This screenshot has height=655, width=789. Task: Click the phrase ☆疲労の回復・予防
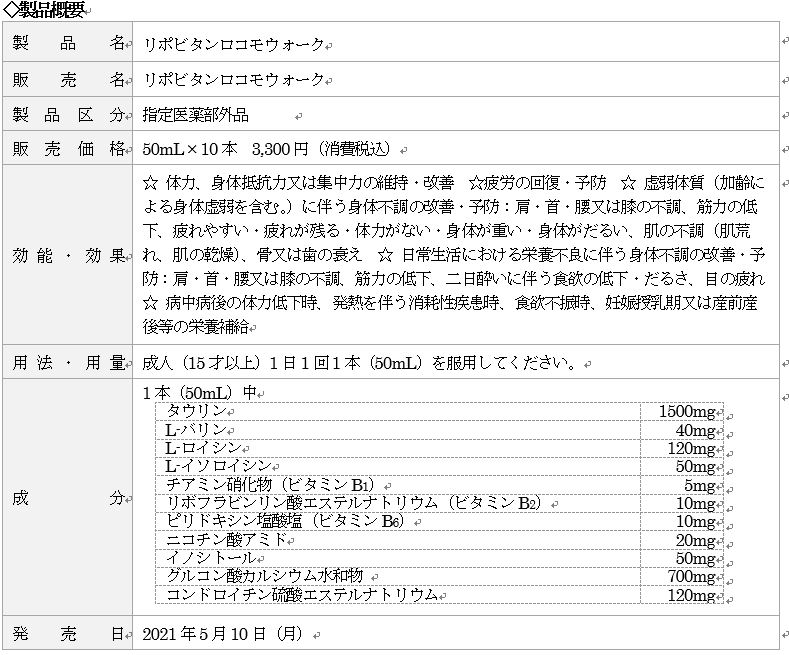pos(537,183)
